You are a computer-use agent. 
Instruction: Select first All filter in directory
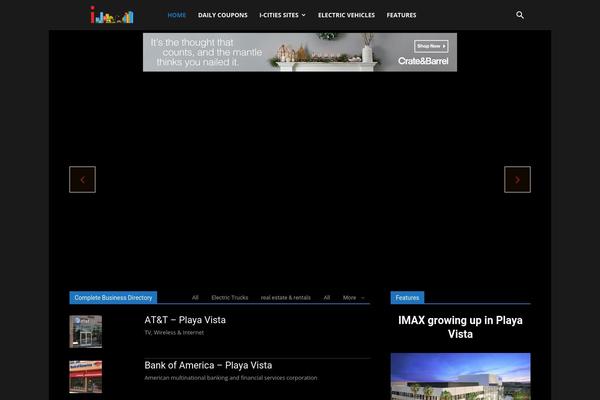(195, 297)
